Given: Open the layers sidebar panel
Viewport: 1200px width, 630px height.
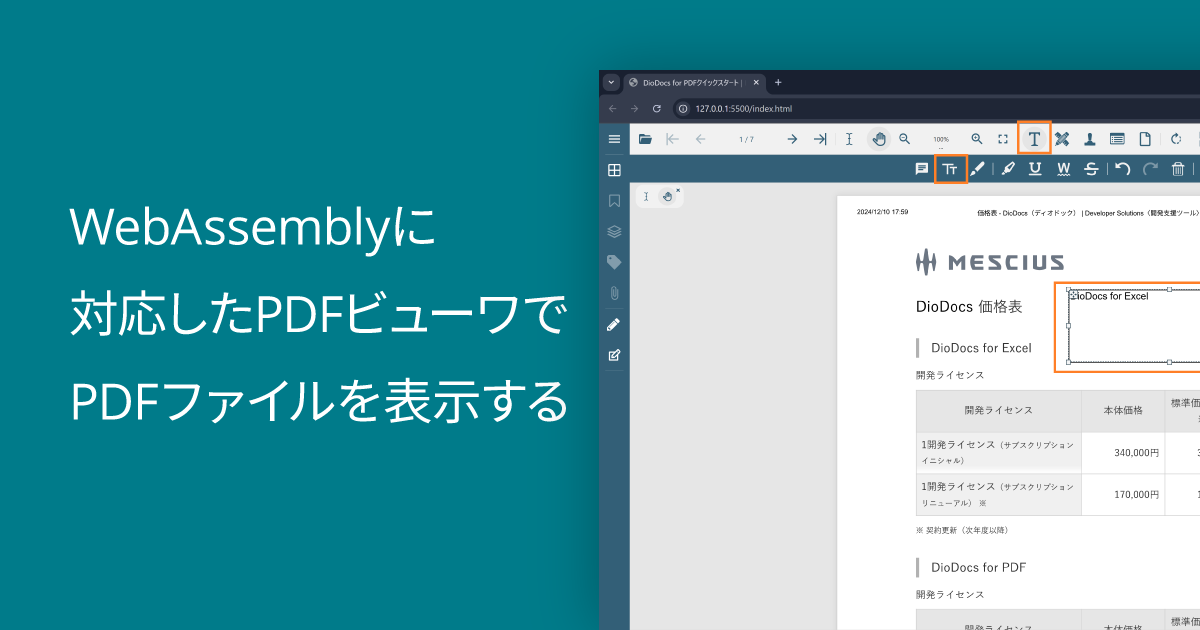Looking at the screenshot, I should [614, 231].
